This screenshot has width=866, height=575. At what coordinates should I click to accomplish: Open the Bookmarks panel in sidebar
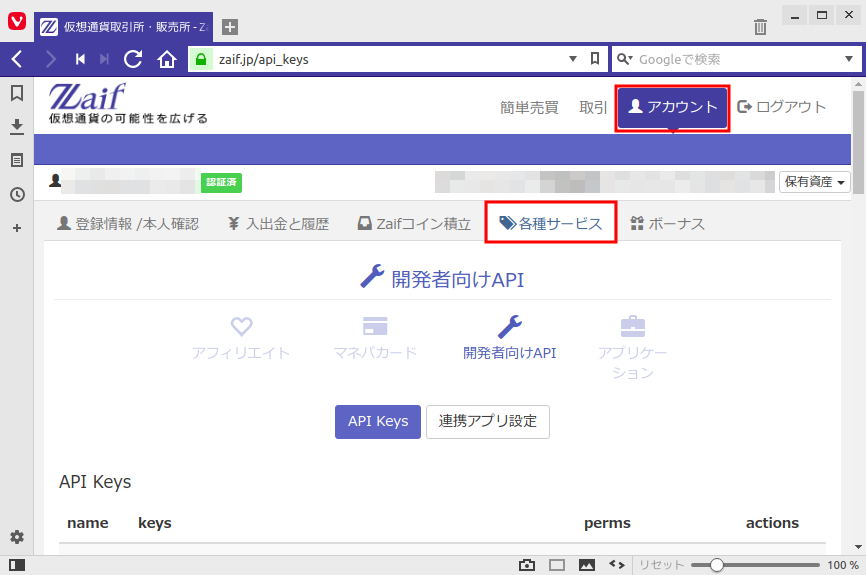17,93
